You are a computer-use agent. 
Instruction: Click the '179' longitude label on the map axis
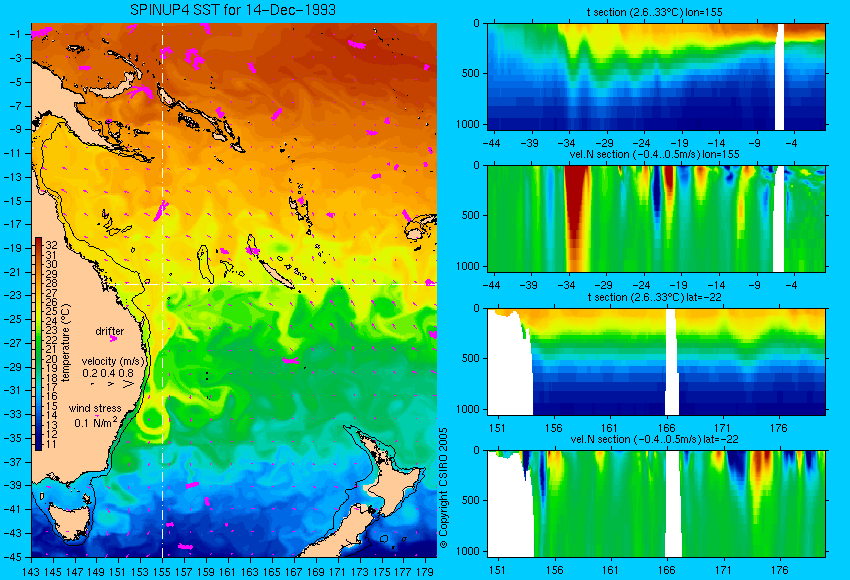(425, 571)
